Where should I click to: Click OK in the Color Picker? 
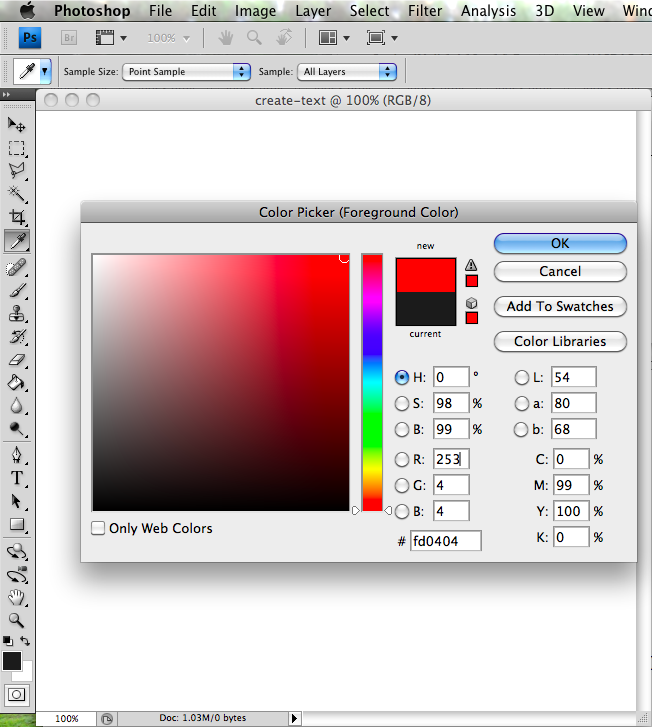coord(560,243)
